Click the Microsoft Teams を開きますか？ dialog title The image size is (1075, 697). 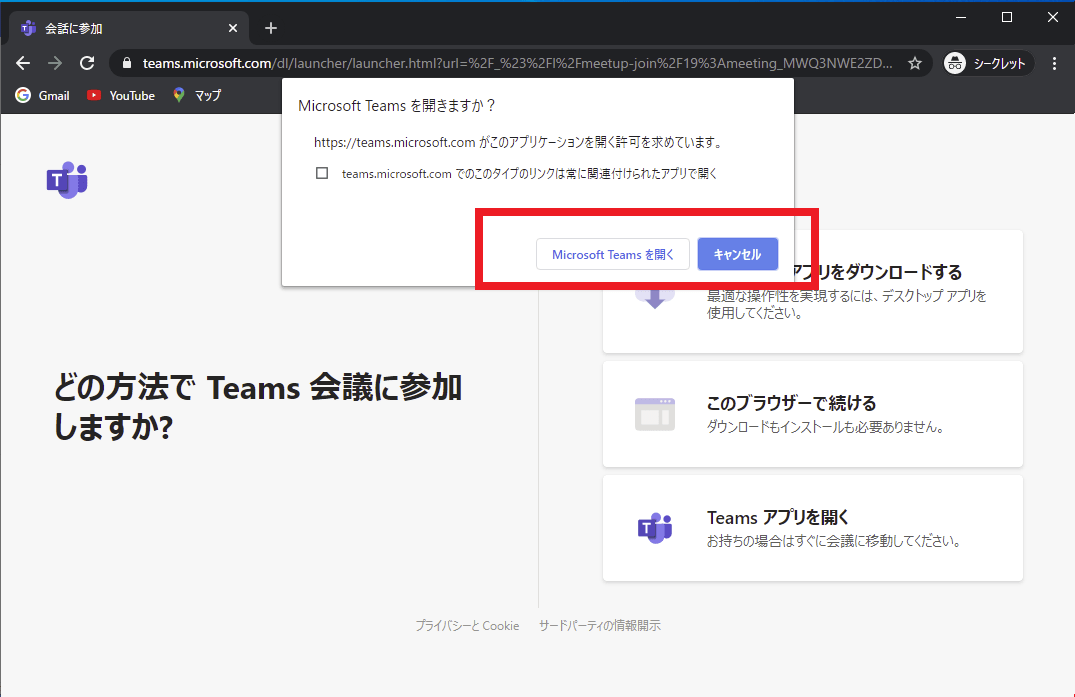click(x=397, y=106)
